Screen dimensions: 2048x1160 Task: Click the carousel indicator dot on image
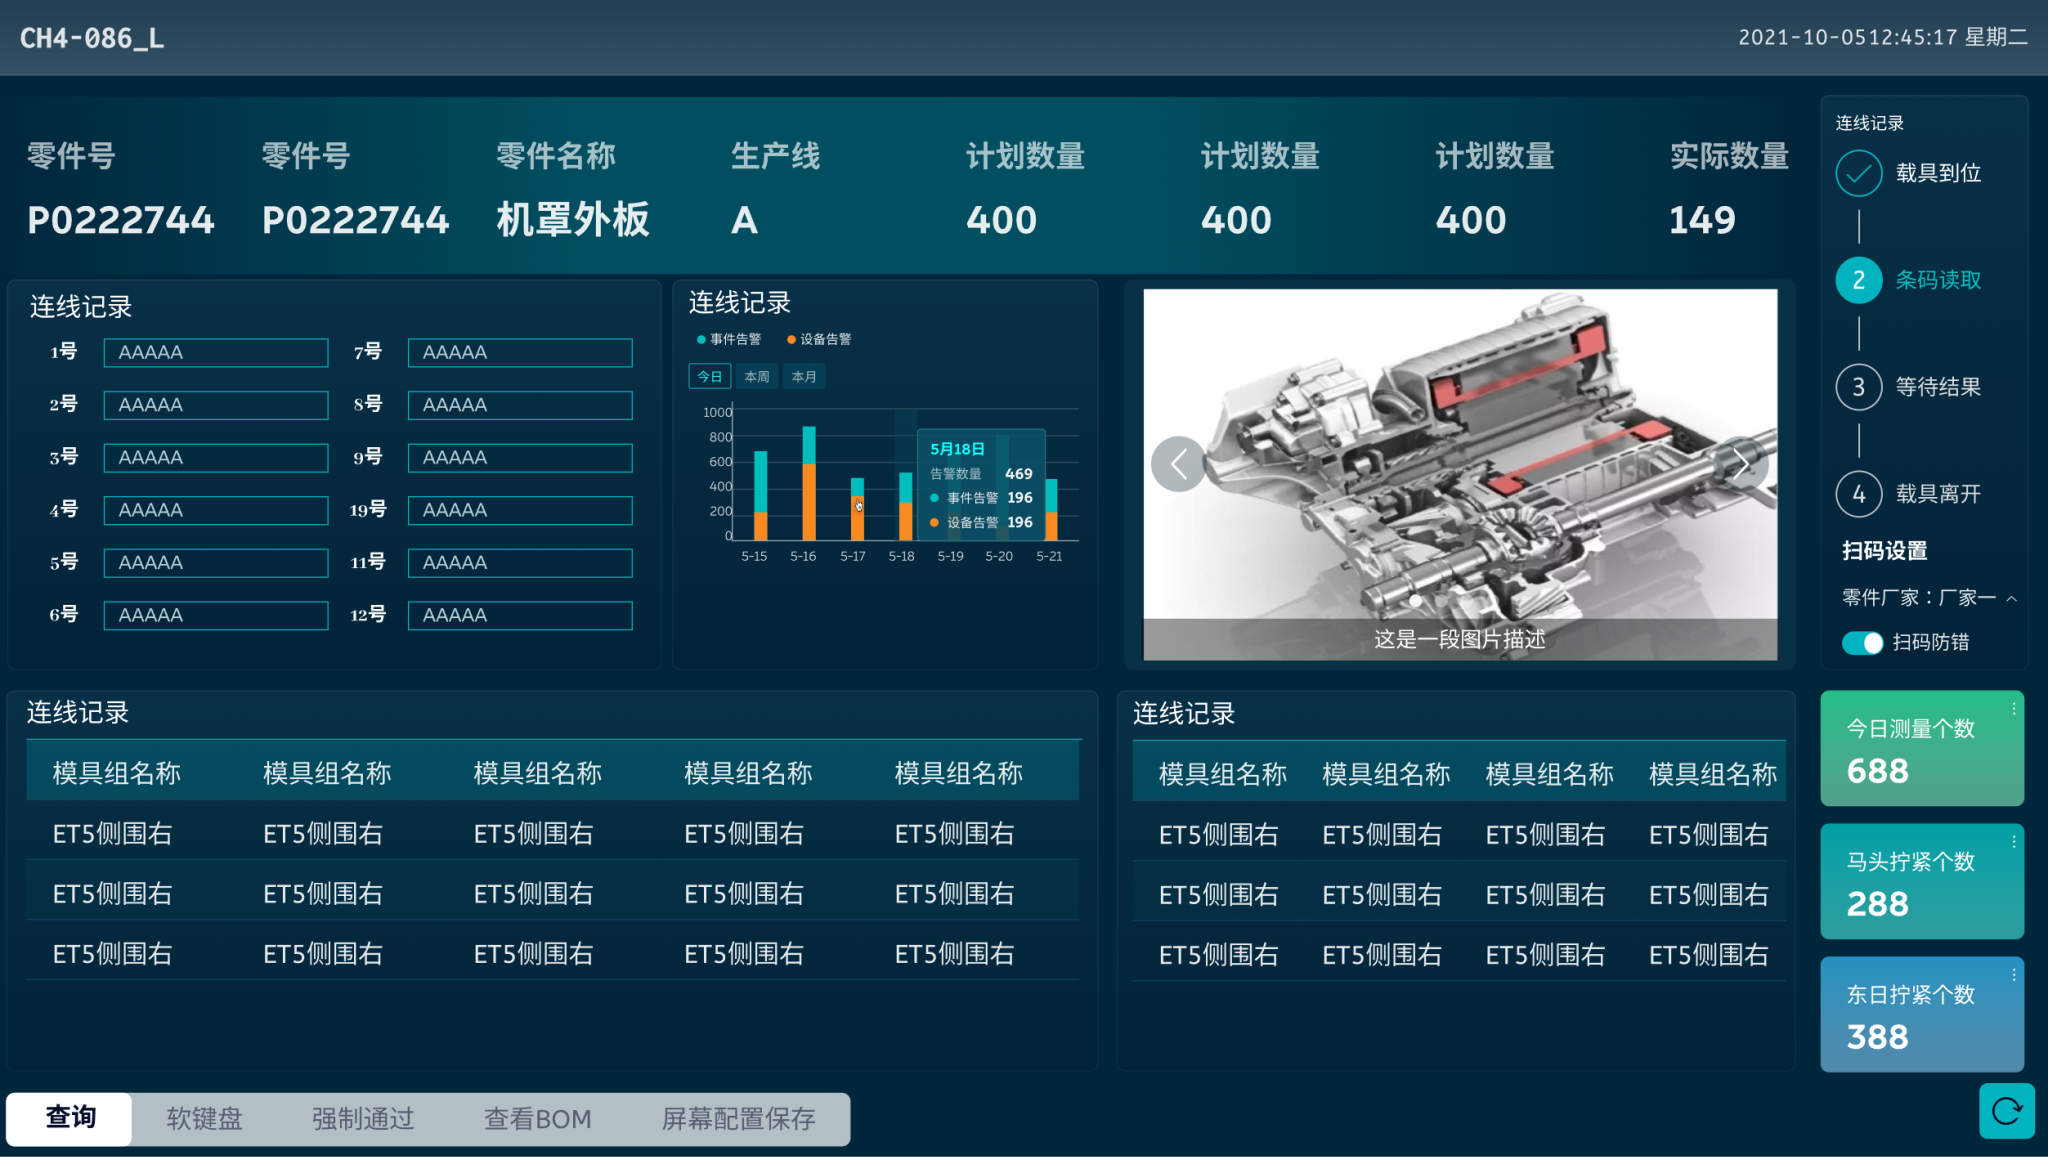tap(1415, 602)
